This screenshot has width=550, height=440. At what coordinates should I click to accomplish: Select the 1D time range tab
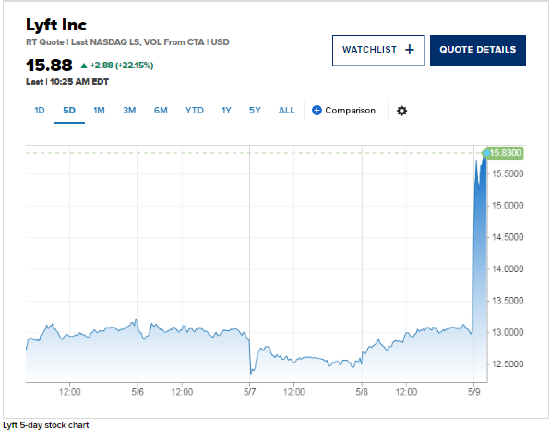click(39, 111)
